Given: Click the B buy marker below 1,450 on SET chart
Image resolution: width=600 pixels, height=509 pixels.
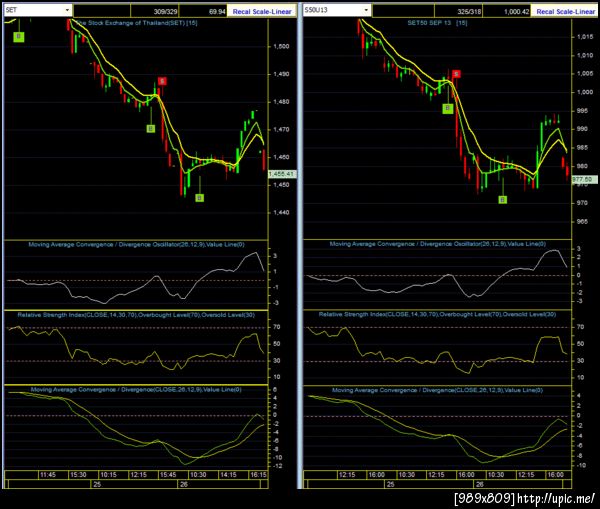Looking at the screenshot, I should click(x=199, y=198).
